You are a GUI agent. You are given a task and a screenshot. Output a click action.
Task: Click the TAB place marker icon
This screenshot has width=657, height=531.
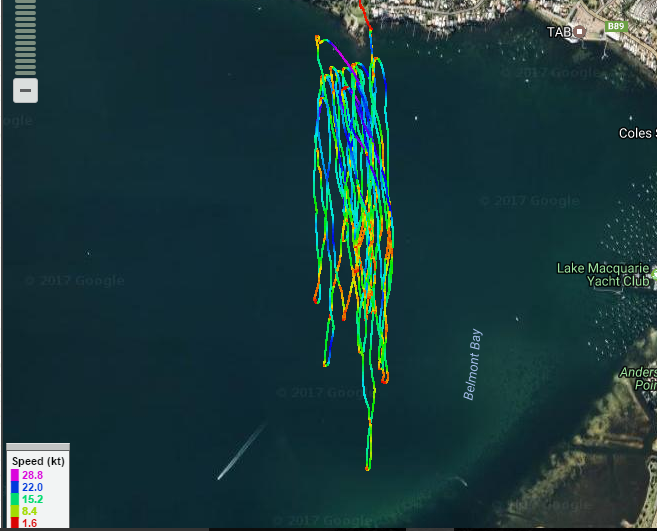coord(579,32)
